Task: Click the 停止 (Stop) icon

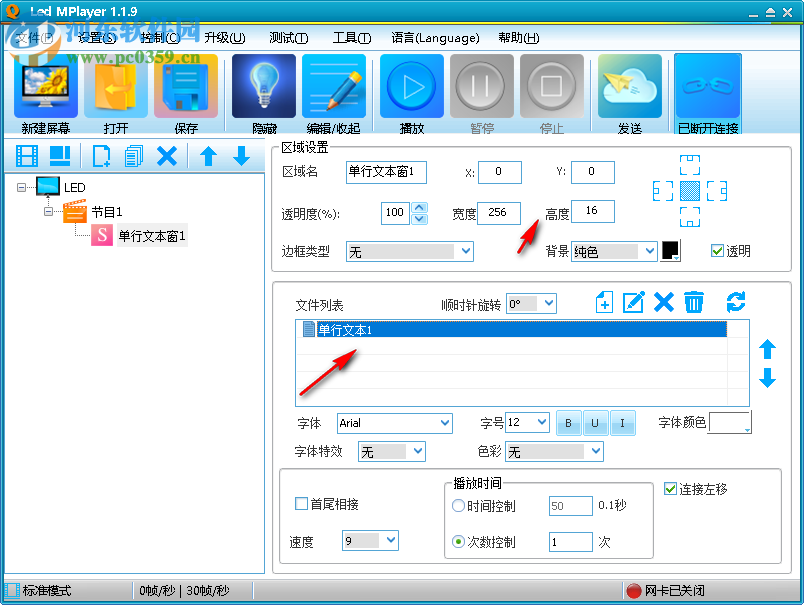Action: click(x=551, y=86)
